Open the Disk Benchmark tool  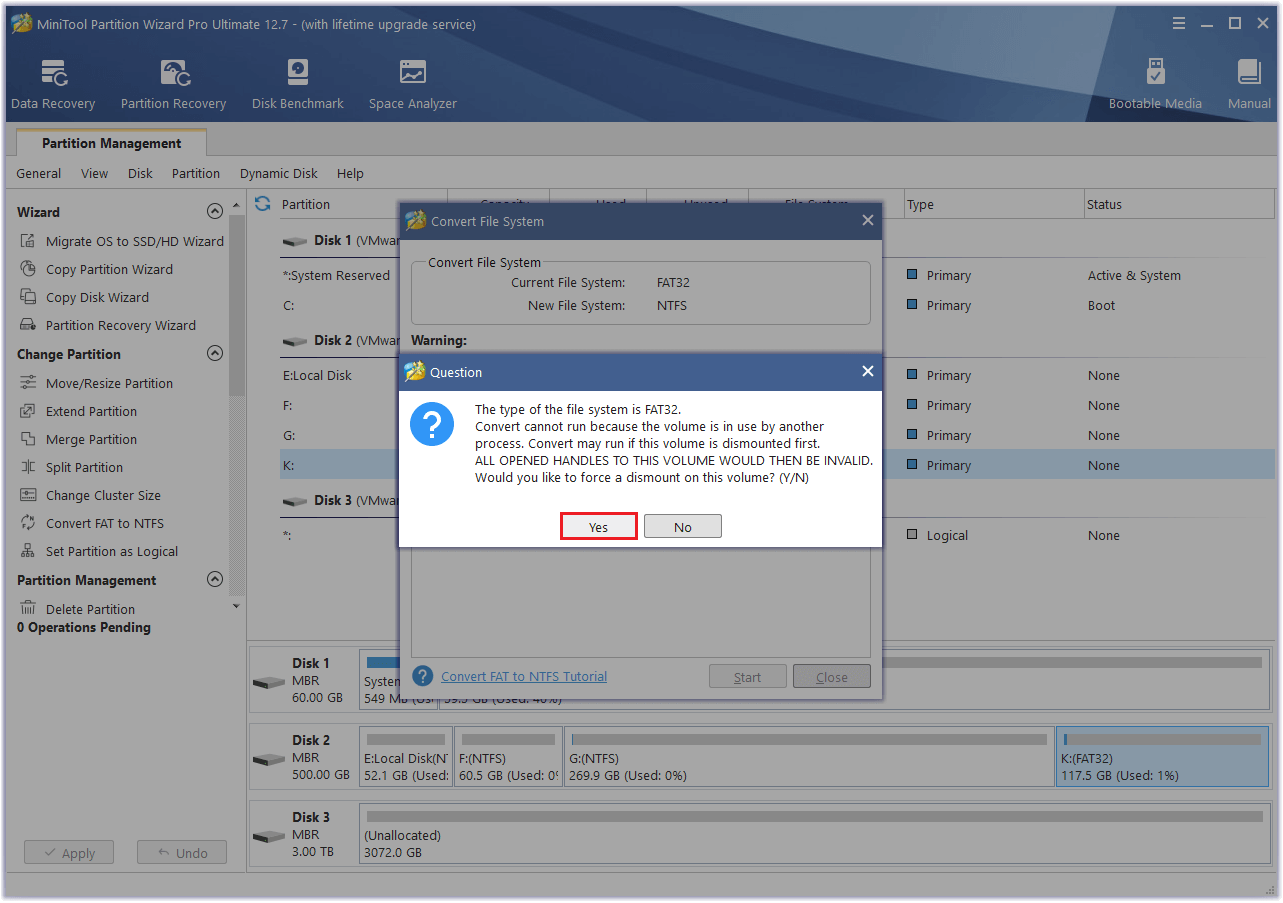(297, 85)
